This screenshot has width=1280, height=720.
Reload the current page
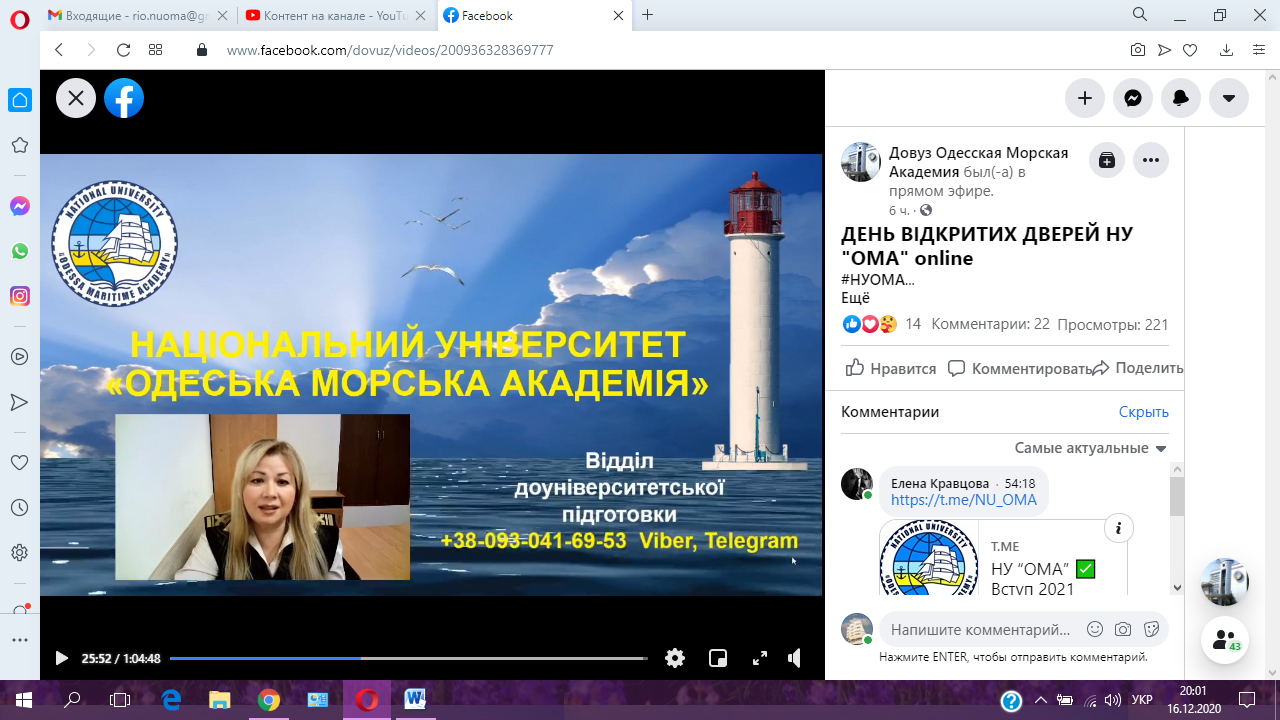(123, 50)
